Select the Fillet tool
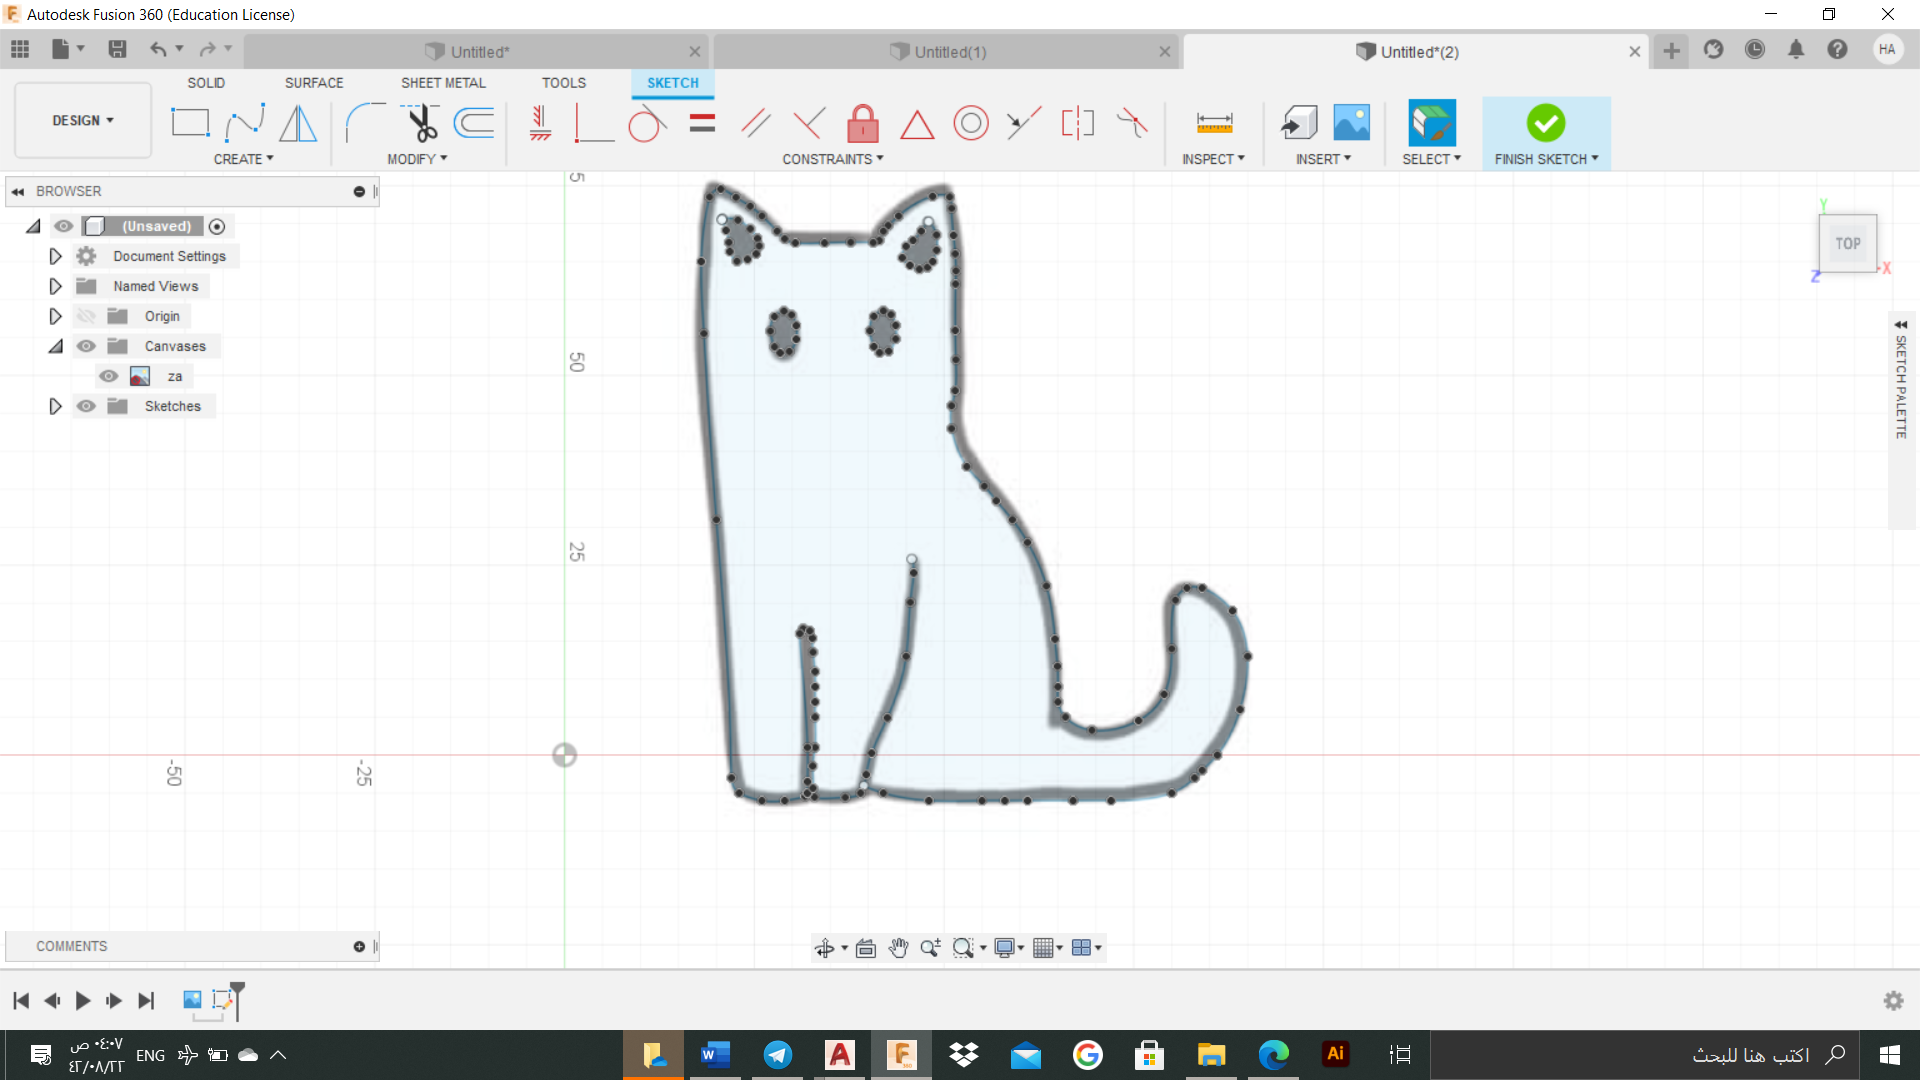Image resolution: width=1920 pixels, height=1080 pixels. click(365, 123)
